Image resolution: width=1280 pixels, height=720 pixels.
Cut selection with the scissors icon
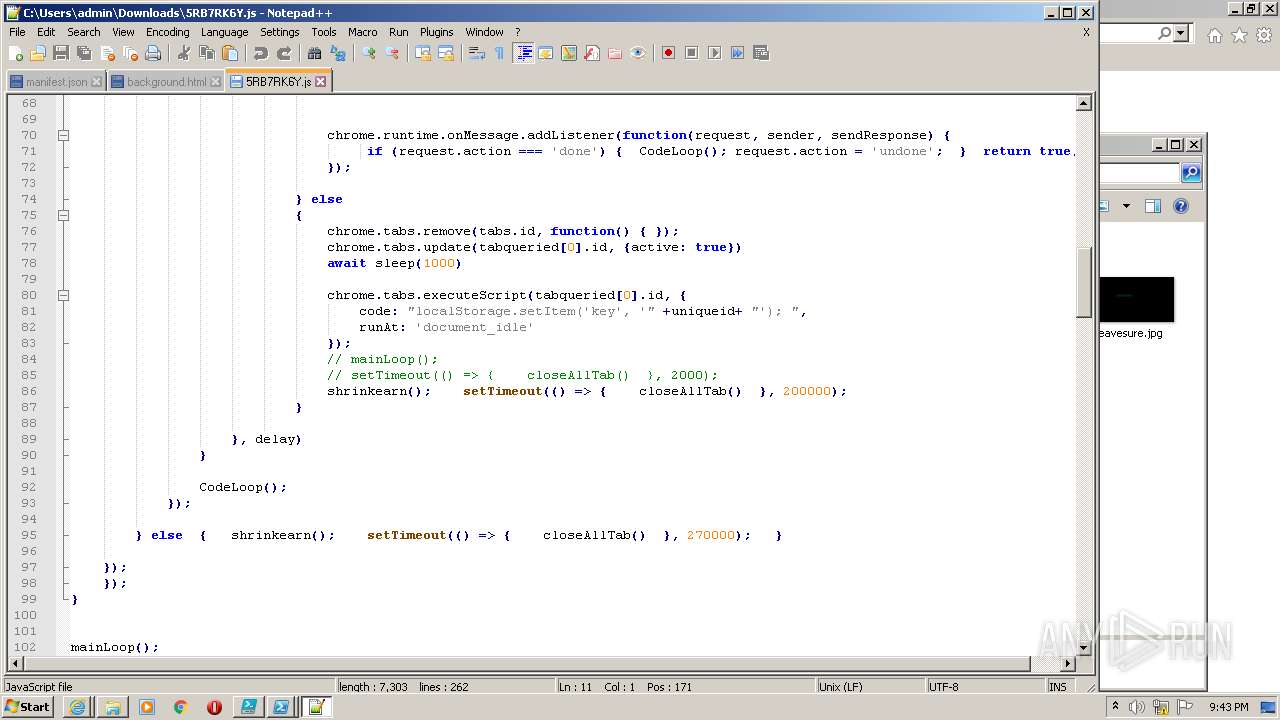tap(184, 53)
